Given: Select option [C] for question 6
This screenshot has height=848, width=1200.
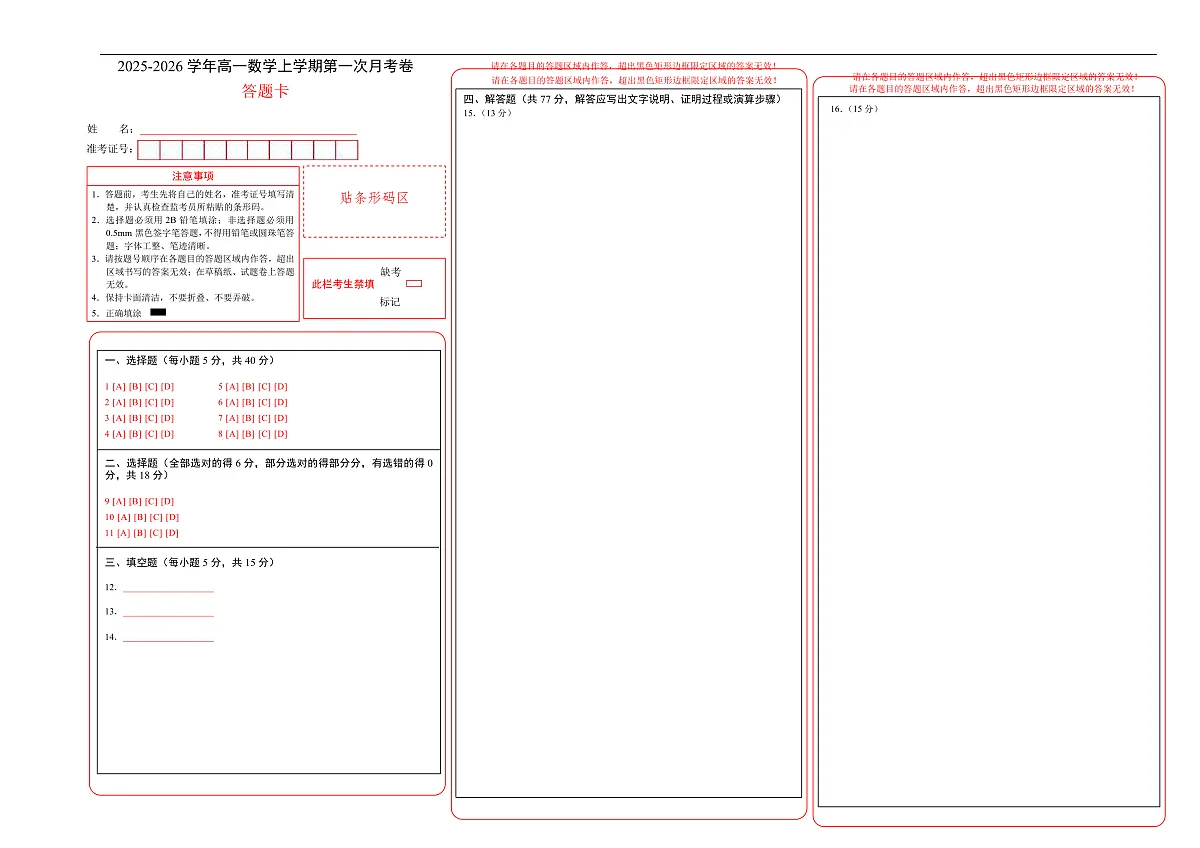Looking at the screenshot, I should coord(264,403).
